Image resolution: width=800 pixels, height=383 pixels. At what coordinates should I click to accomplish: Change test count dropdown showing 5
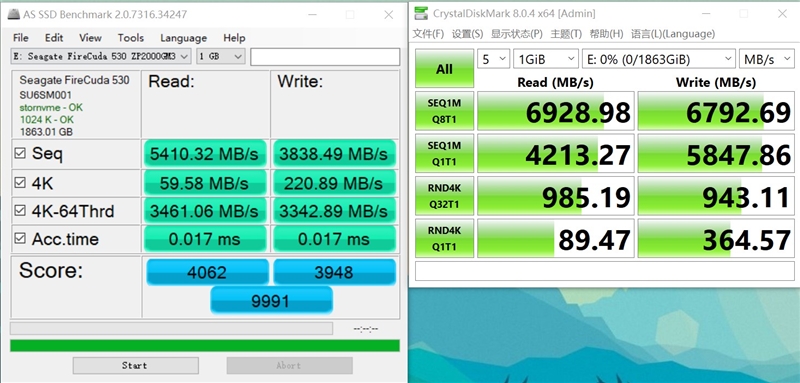click(493, 59)
